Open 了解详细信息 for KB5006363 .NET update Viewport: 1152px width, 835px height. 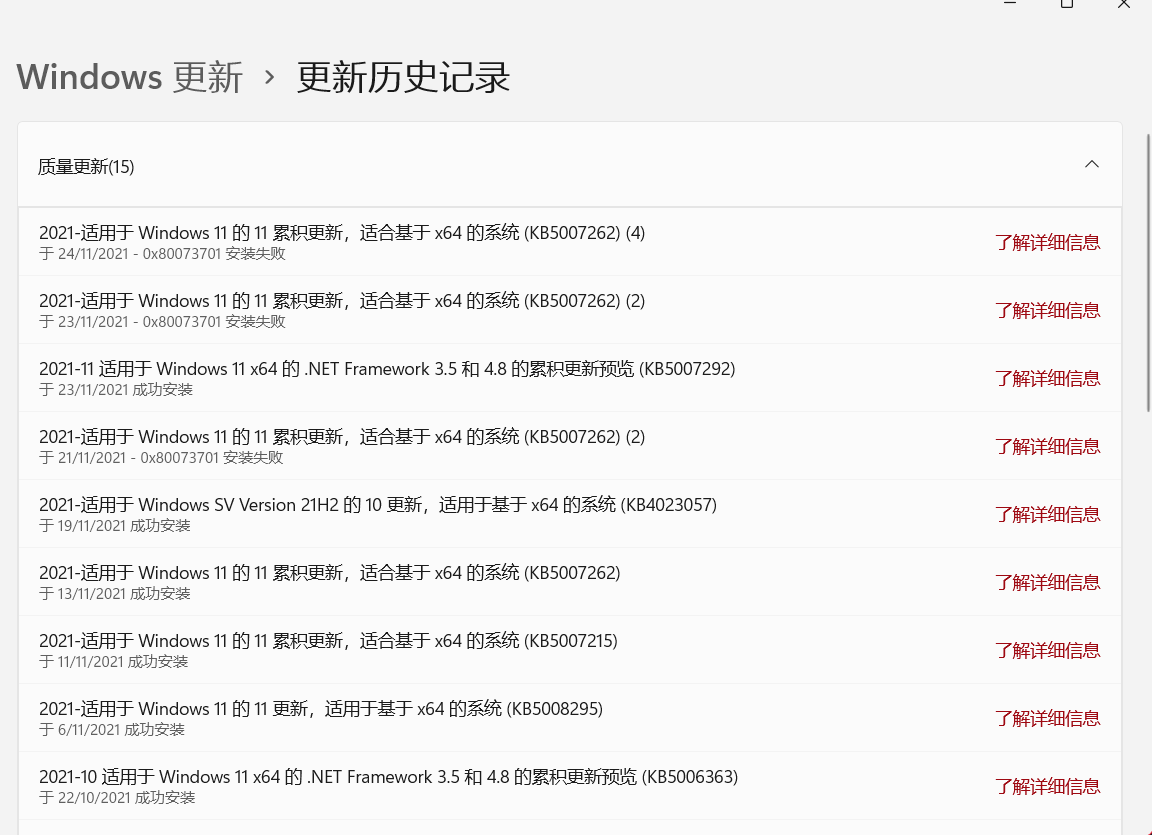(1048, 787)
